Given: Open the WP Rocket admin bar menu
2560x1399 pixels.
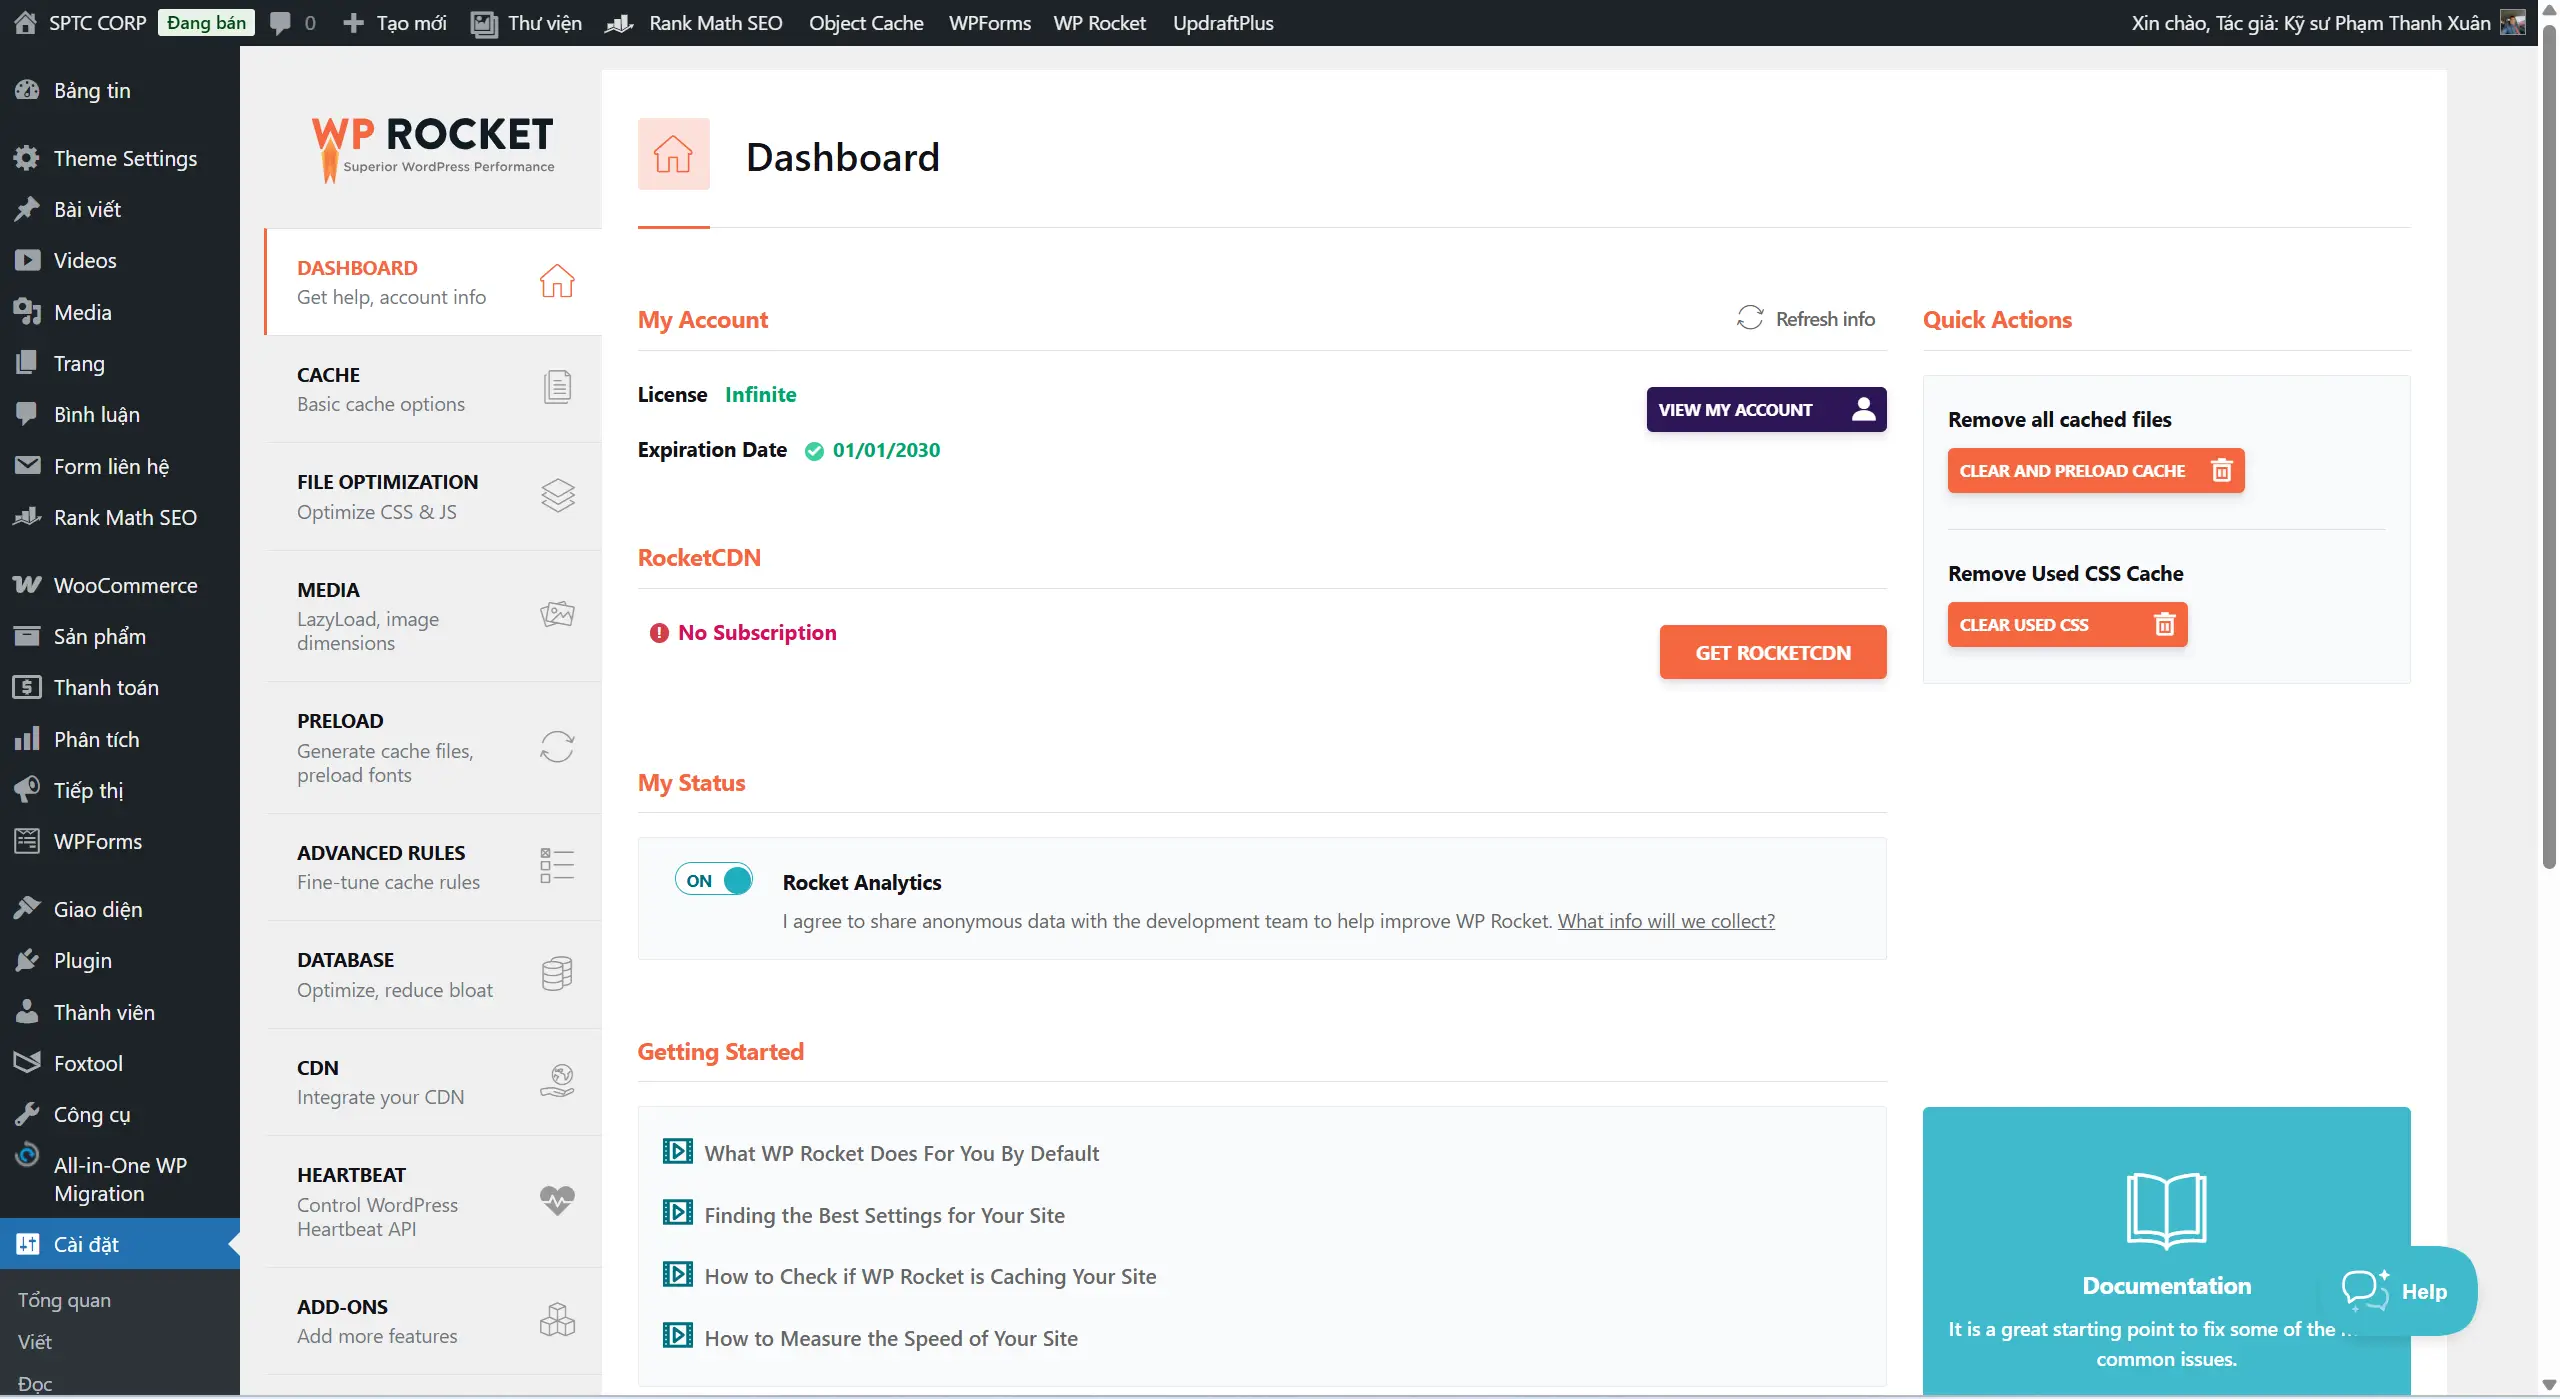Looking at the screenshot, I should tap(1099, 22).
